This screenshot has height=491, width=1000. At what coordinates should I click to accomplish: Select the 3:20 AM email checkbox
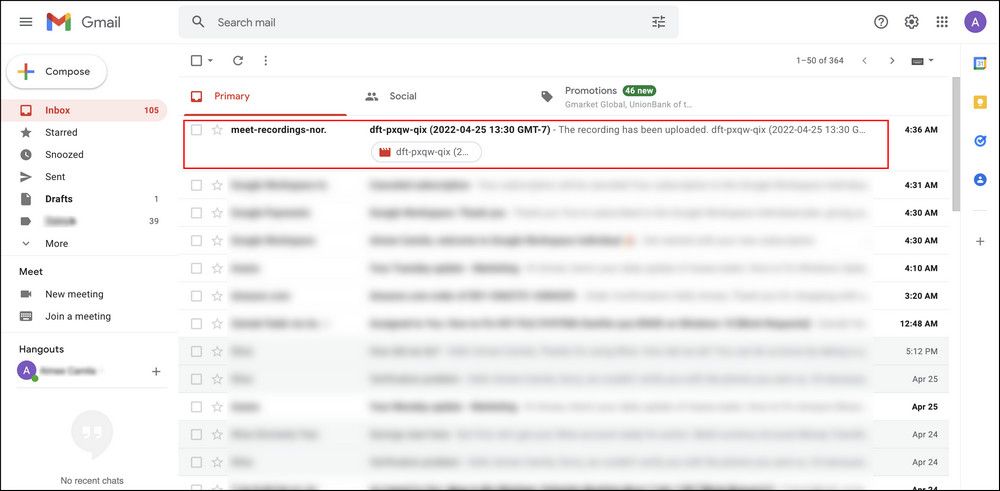196,296
